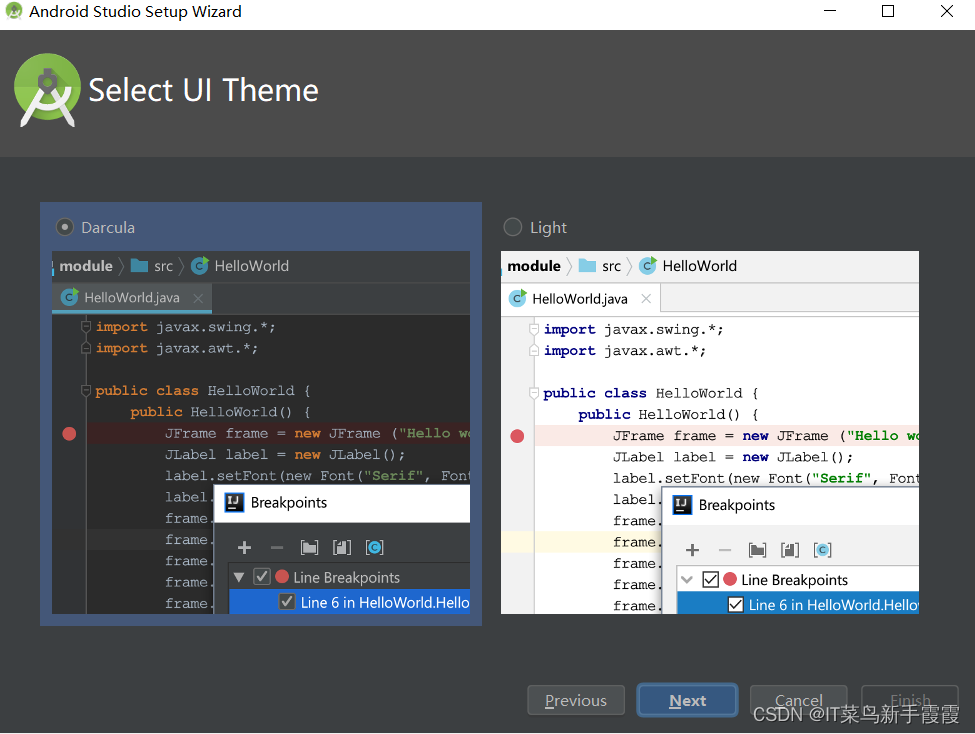Select the Light theme radio button

[x=512, y=227]
